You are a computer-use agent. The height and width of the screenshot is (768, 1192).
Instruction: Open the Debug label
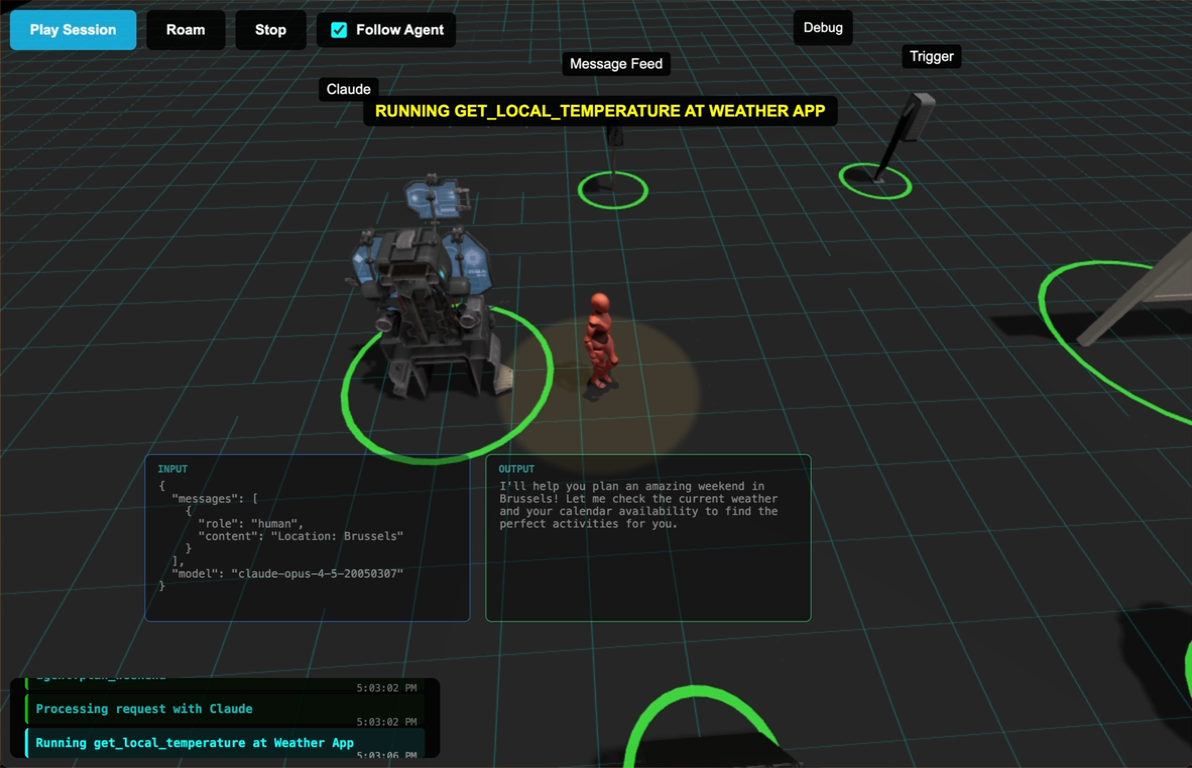pos(823,27)
